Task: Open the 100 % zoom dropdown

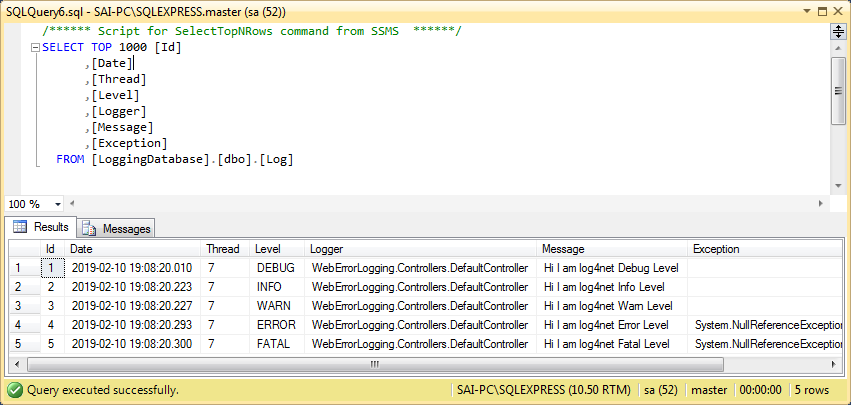Action: coord(58,204)
